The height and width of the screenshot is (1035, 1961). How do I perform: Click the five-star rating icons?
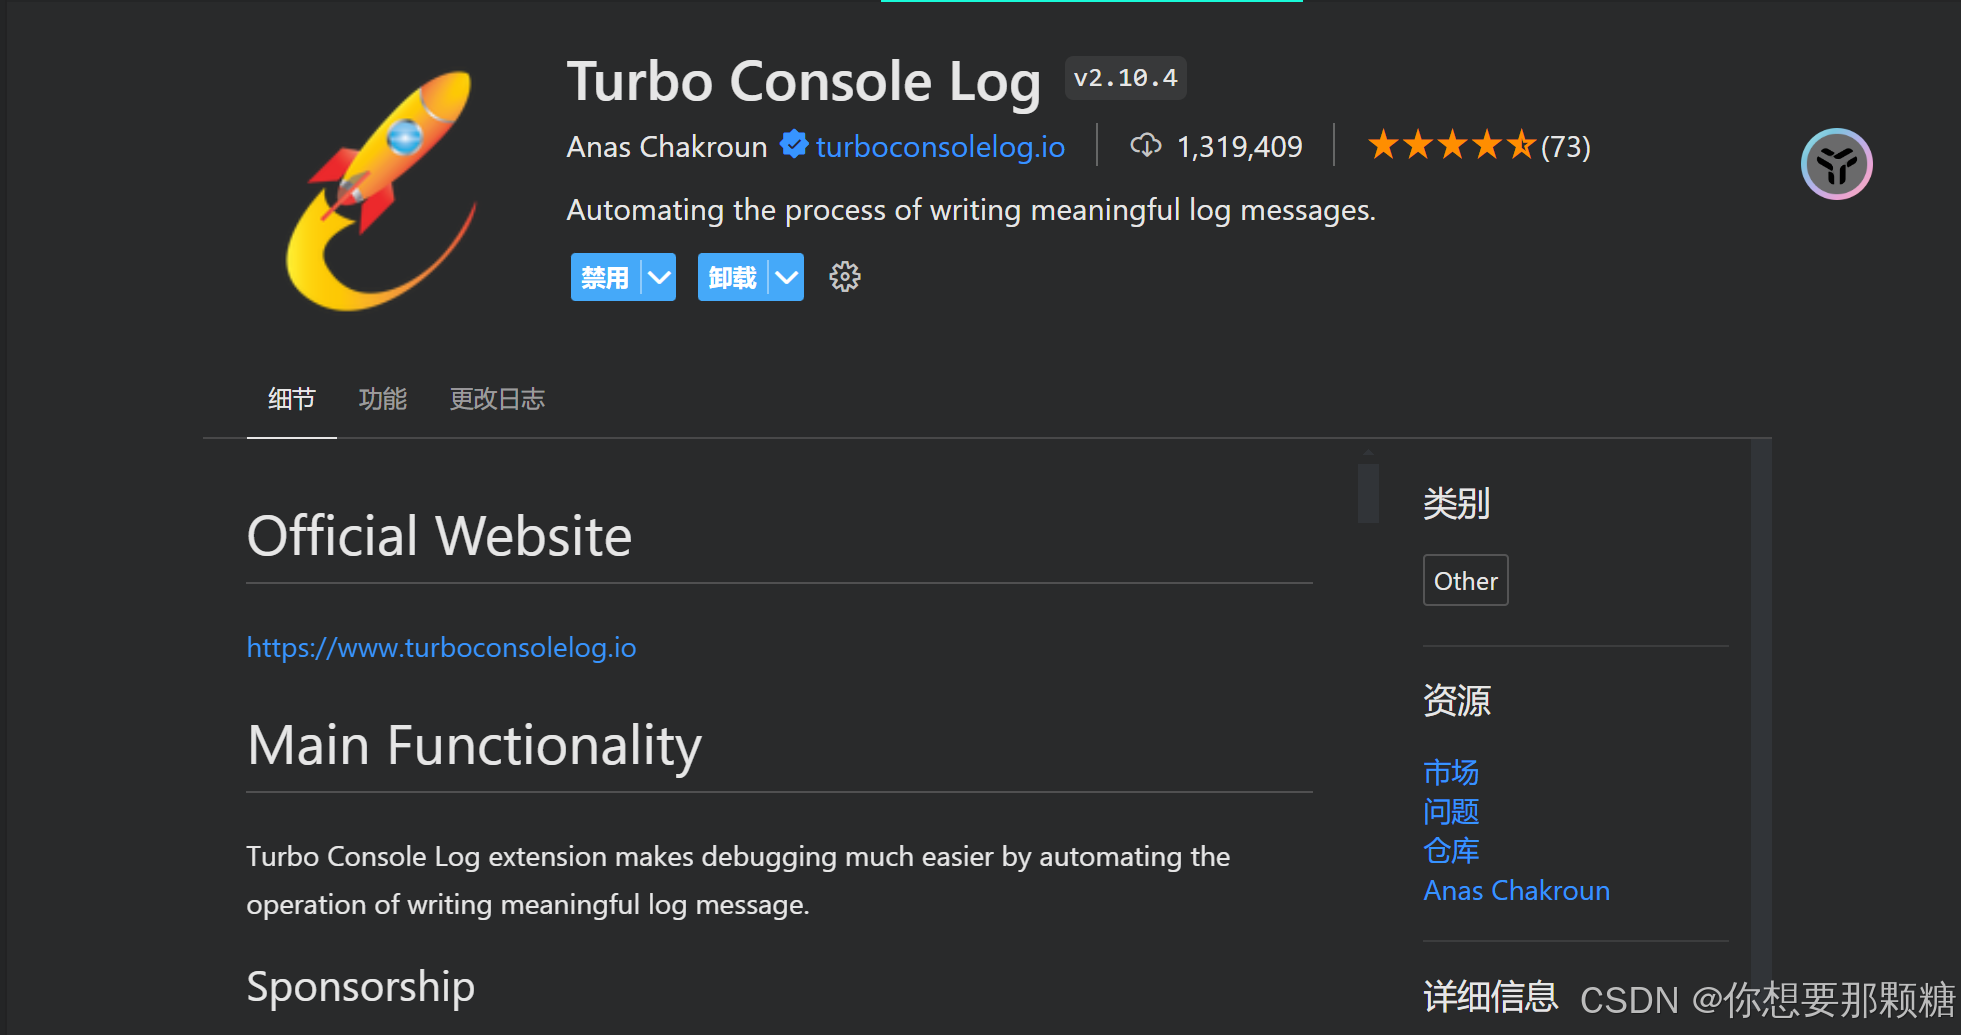1451,146
